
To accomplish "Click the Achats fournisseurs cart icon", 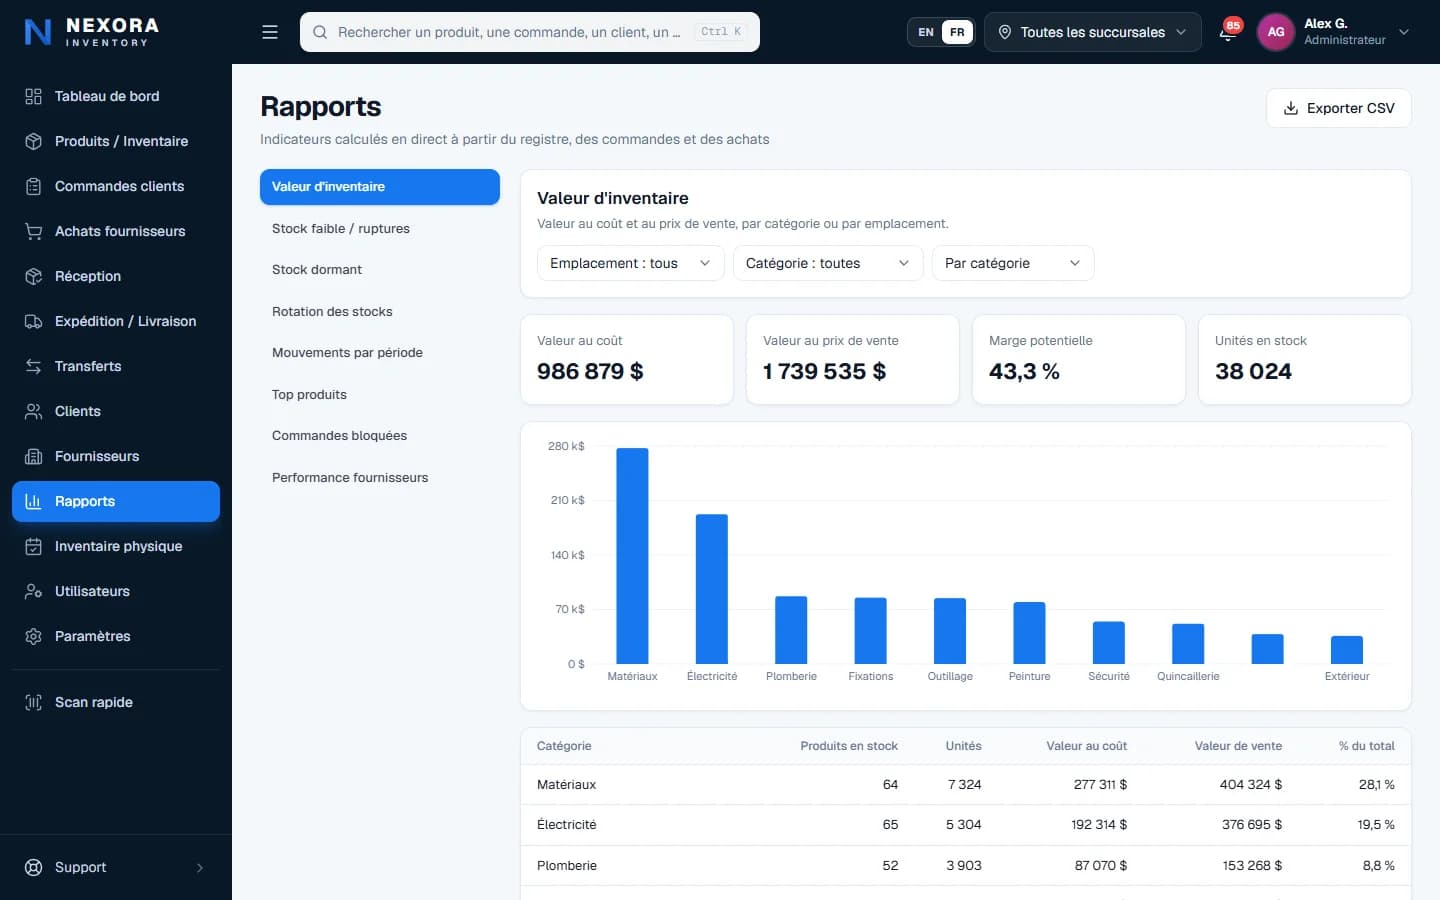I will click(33, 231).
